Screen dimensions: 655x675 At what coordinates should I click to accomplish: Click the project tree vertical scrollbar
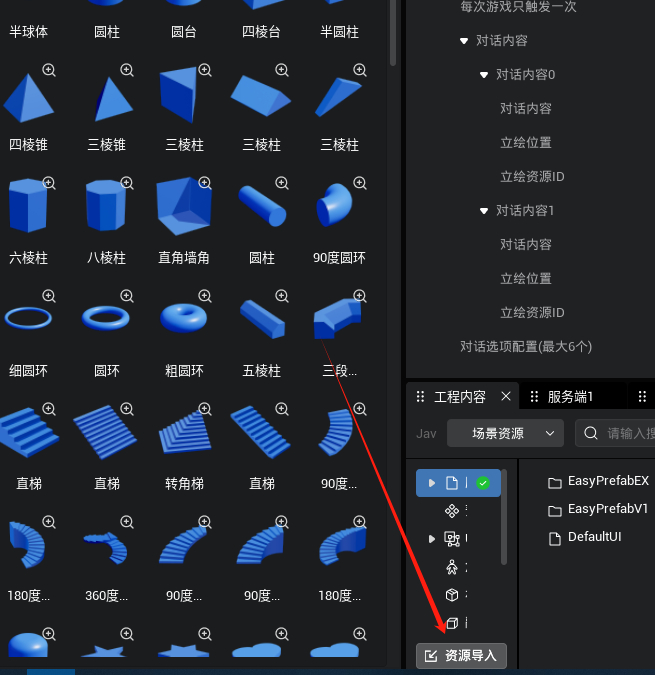pyautogui.click(x=504, y=517)
